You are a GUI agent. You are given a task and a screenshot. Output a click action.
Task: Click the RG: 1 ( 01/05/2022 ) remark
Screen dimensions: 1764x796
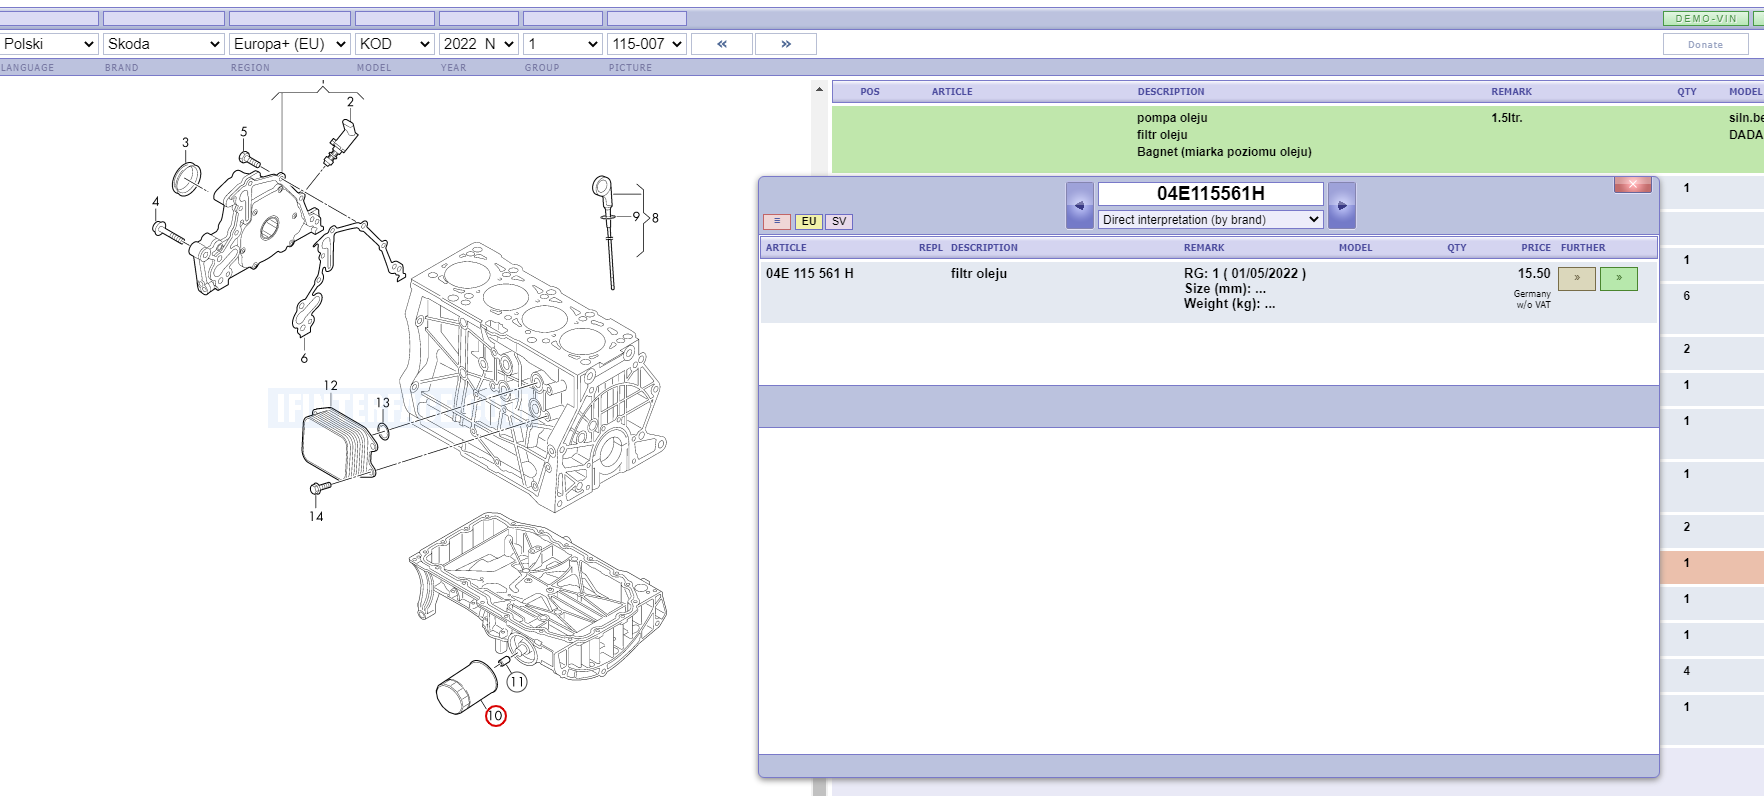pyautogui.click(x=1245, y=273)
